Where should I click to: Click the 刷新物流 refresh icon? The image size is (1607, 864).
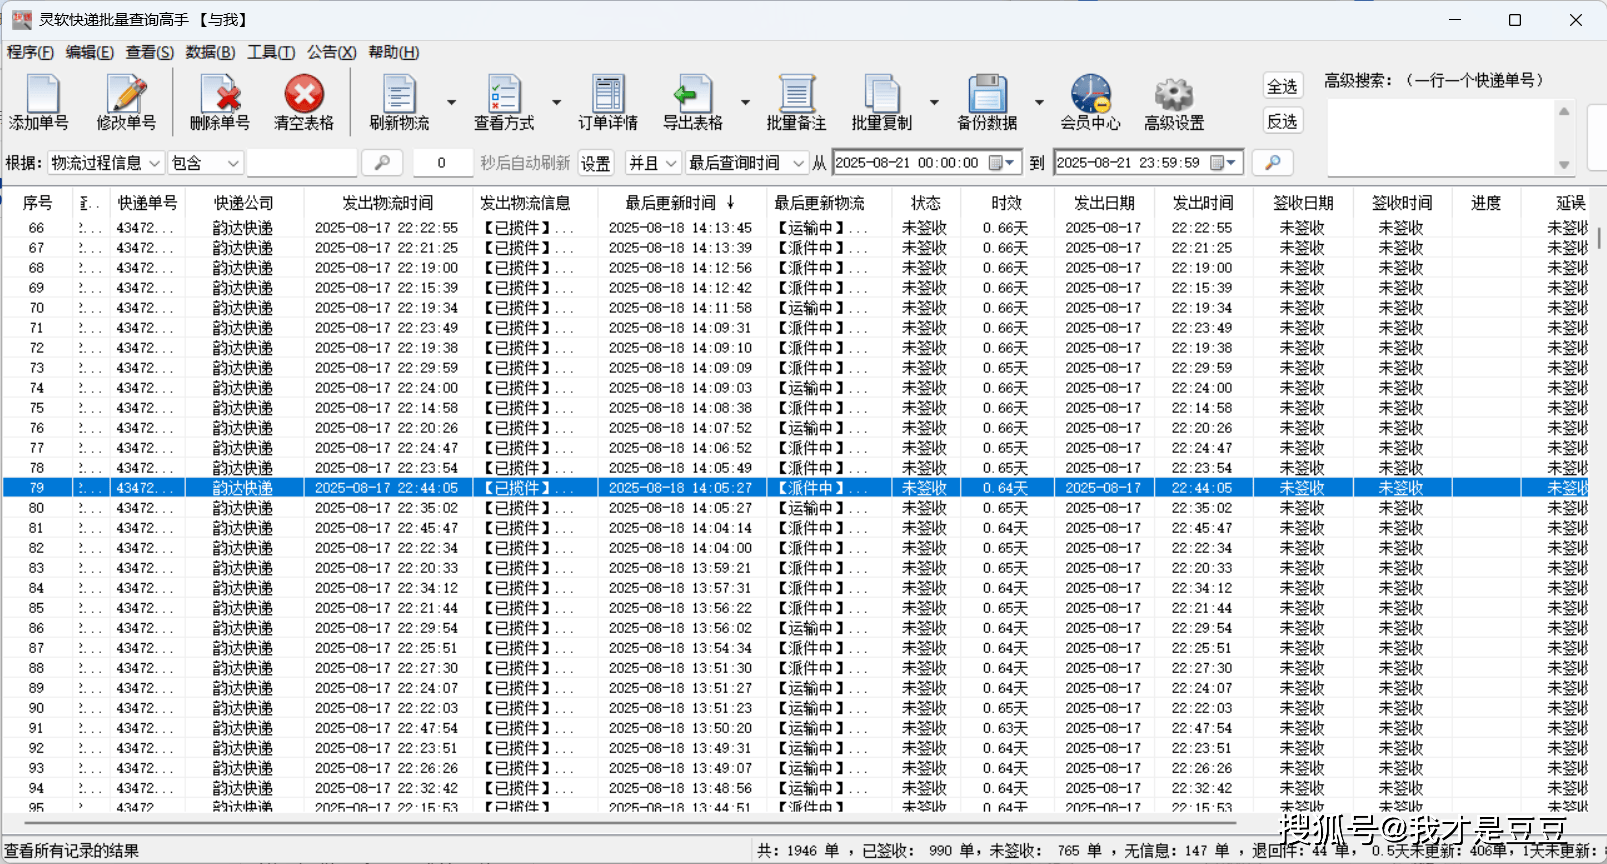[399, 95]
